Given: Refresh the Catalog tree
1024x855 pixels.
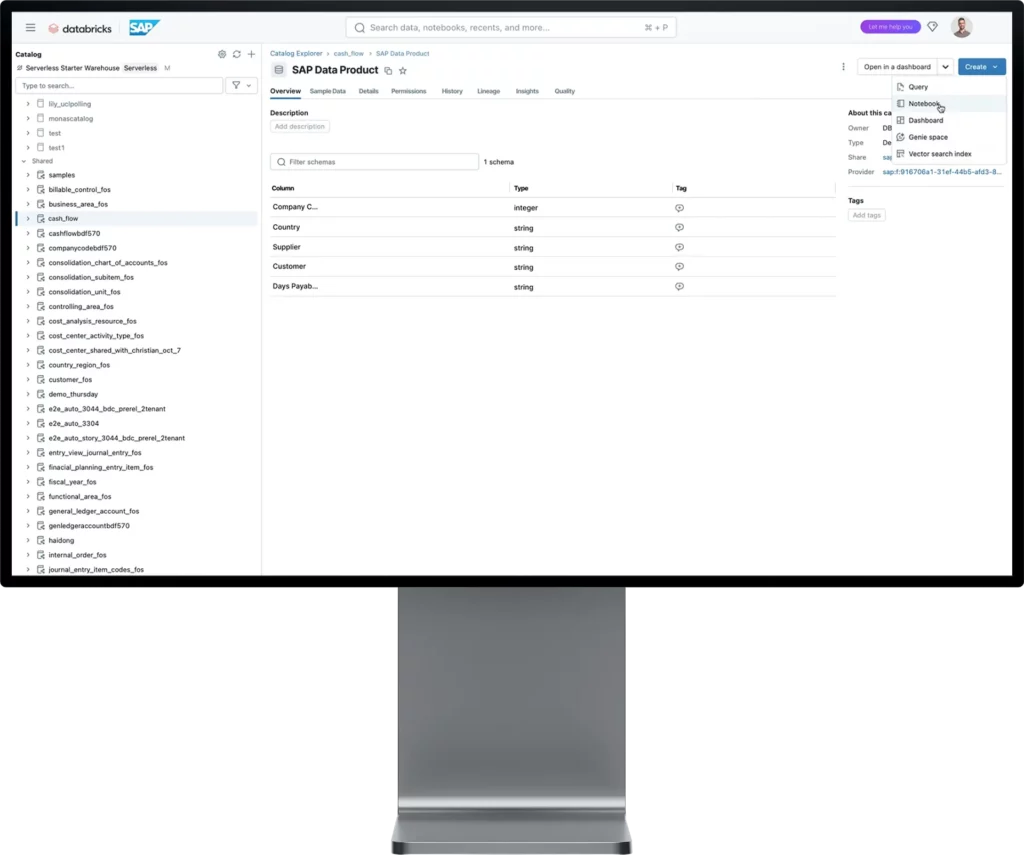Looking at the screenshot, I should (x=236, y=54).
